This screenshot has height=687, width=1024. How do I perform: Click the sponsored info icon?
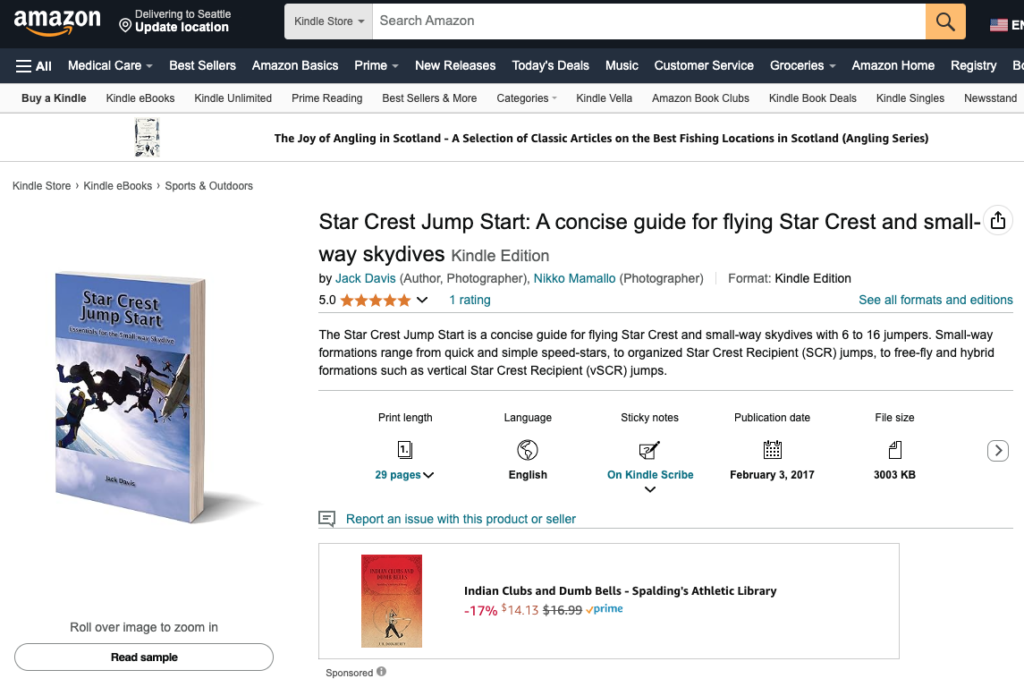[382, 672]
